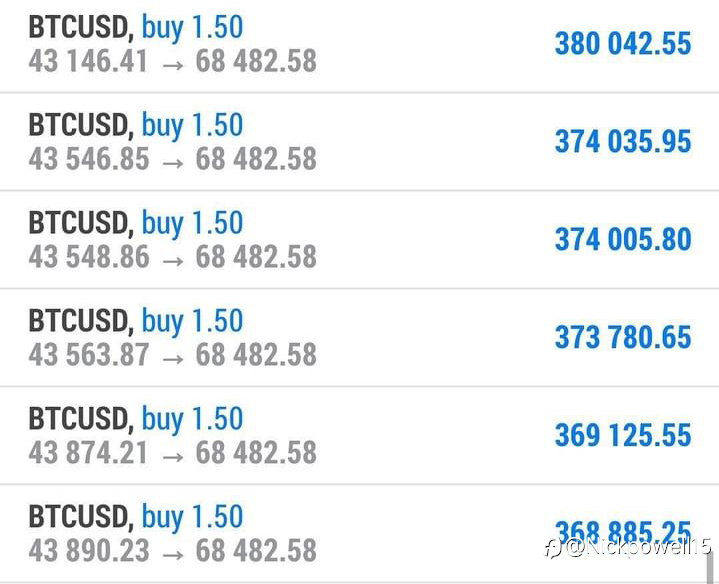Select the profit amount 369 125.55
The width and height of the screenshot is (719, 584).
click(623, 435)
